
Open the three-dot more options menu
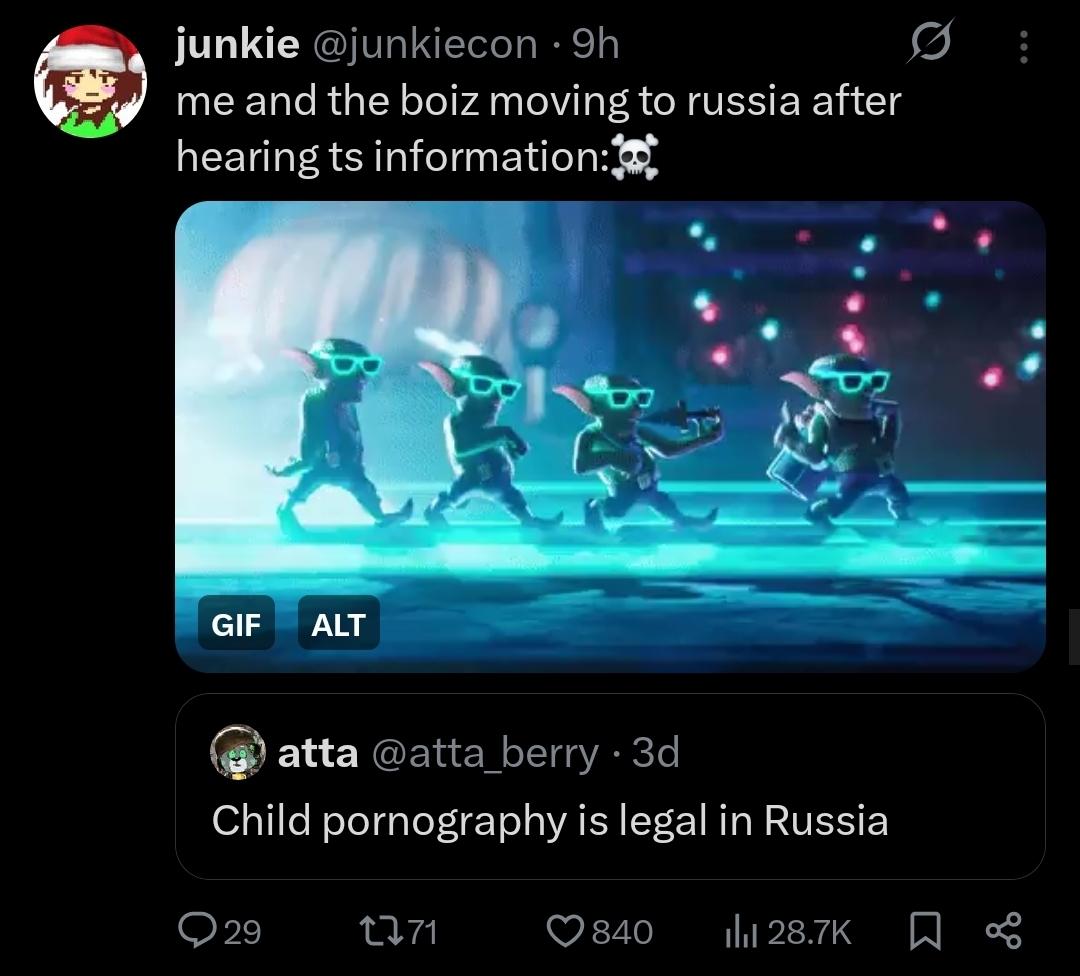coord(1024,46)
